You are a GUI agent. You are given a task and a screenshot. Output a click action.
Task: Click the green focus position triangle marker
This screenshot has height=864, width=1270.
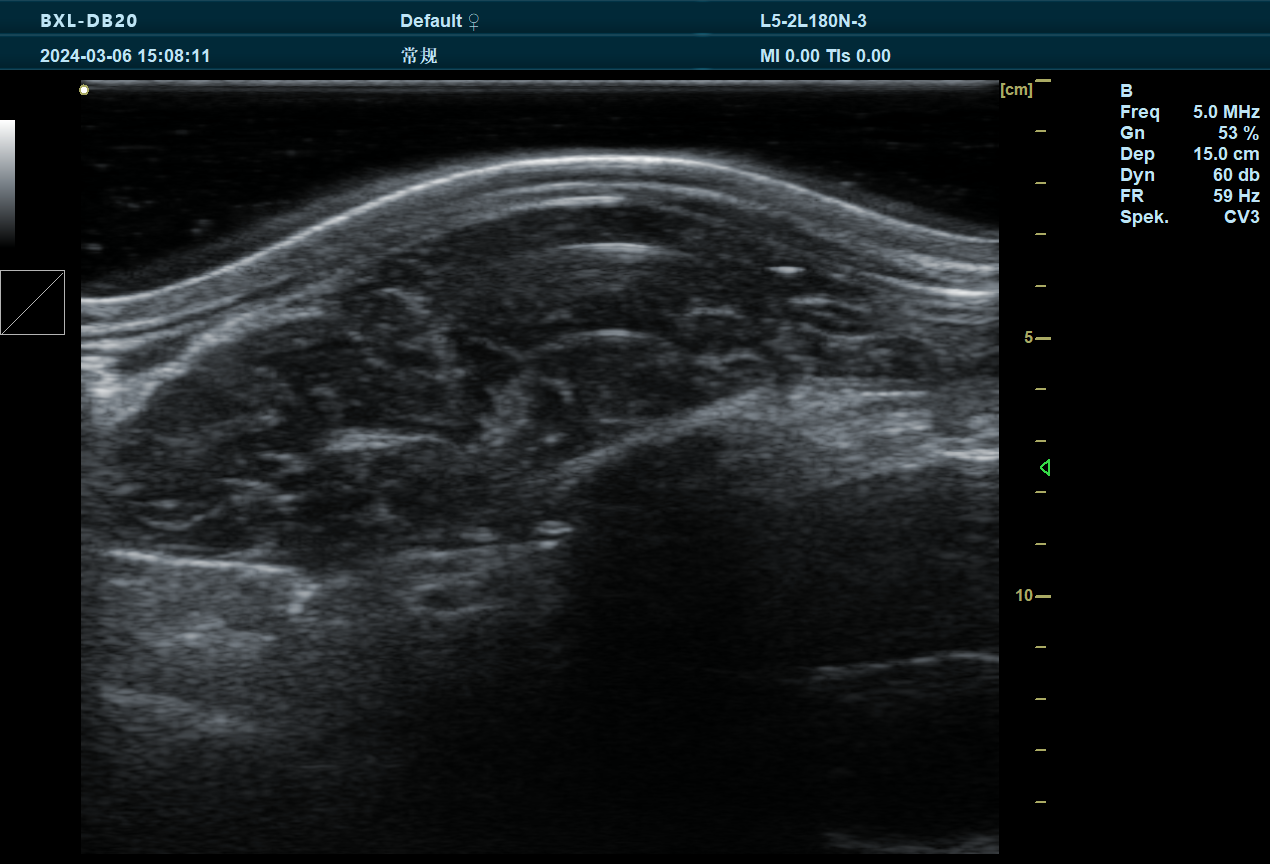point(1045,467)
